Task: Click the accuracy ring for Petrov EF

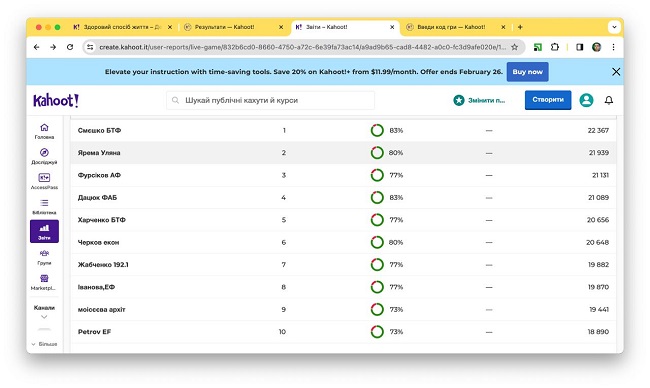Action: [377, 332]
